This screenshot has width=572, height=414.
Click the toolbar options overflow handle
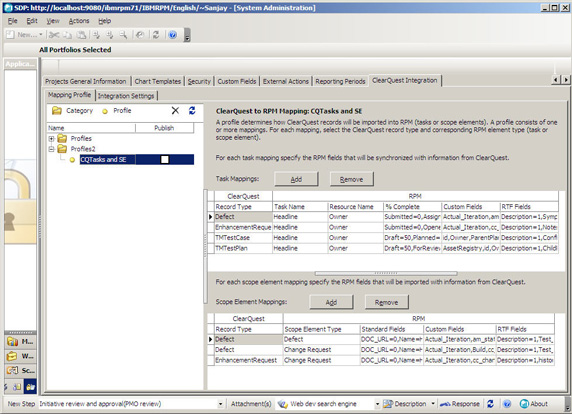click(x=187, y=35)
